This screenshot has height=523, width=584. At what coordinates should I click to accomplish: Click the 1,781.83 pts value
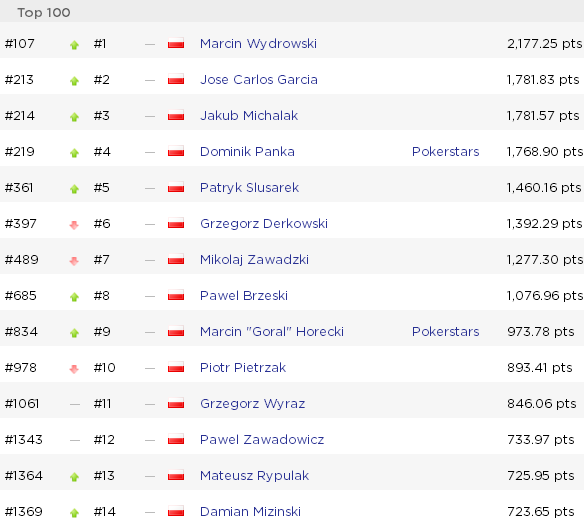543,80
